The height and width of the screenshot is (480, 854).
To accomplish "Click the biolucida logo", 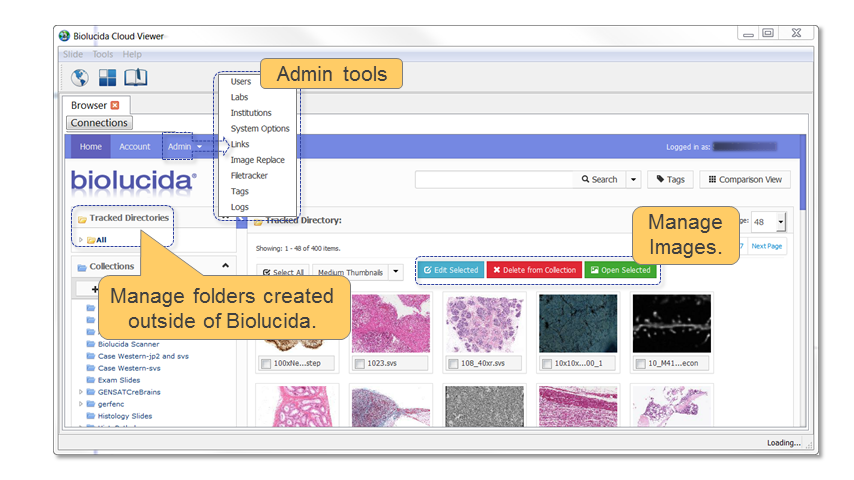I will point(133,180).
